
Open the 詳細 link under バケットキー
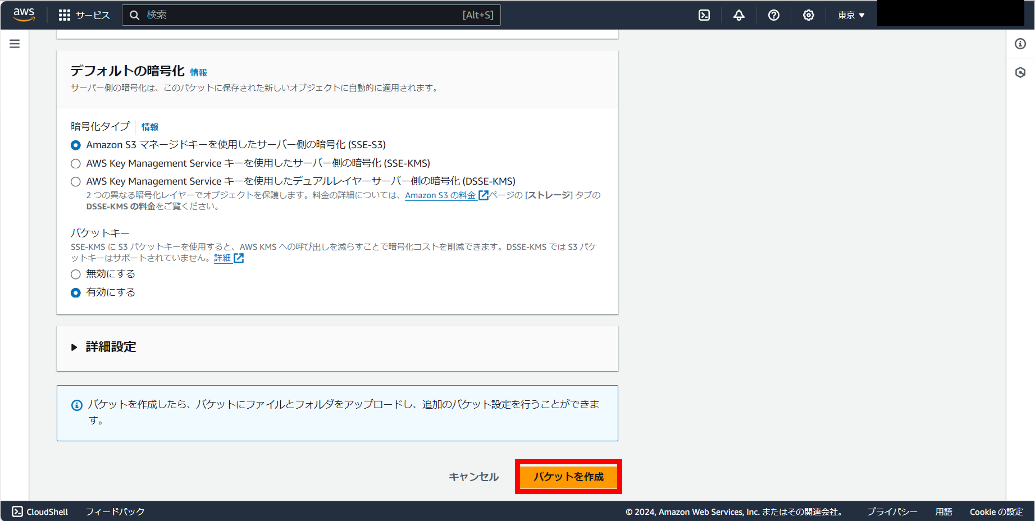[x=222, y=258]
